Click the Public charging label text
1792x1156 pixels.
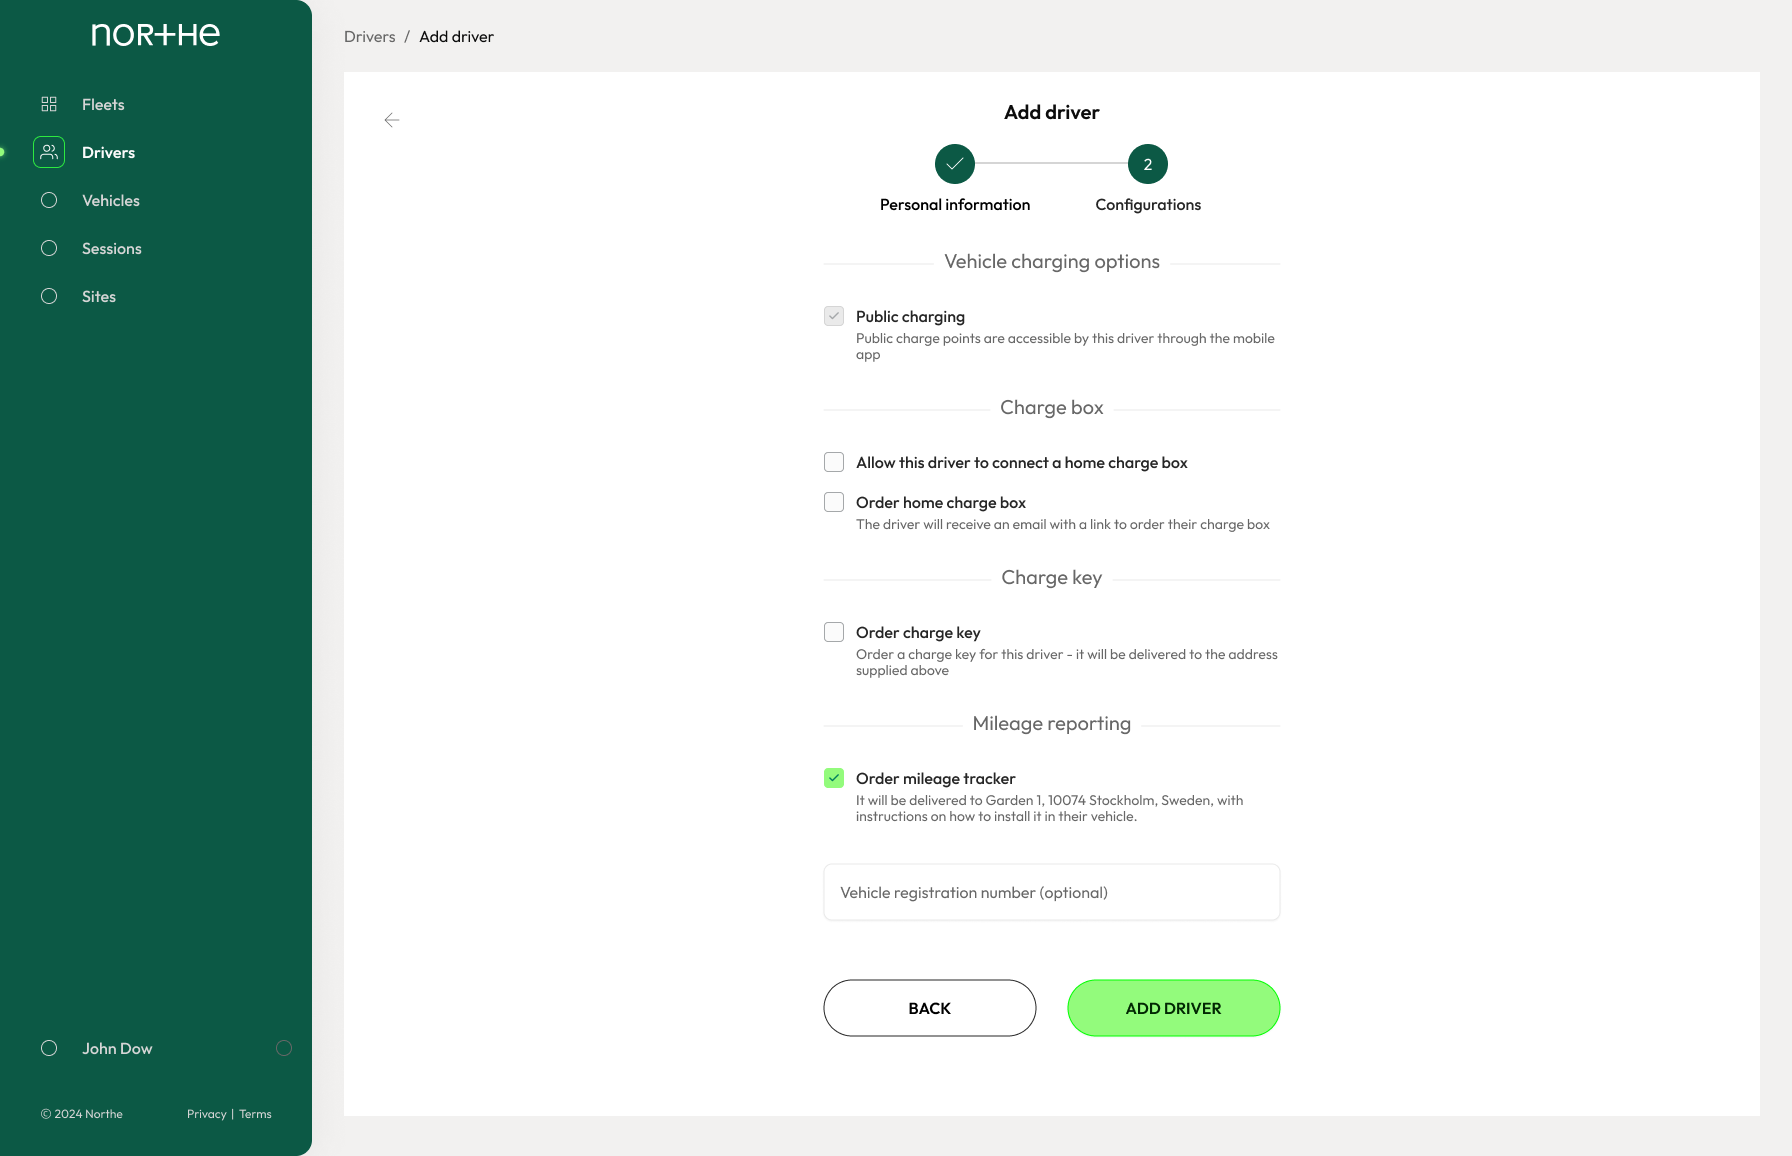click(x=910, y=316)
